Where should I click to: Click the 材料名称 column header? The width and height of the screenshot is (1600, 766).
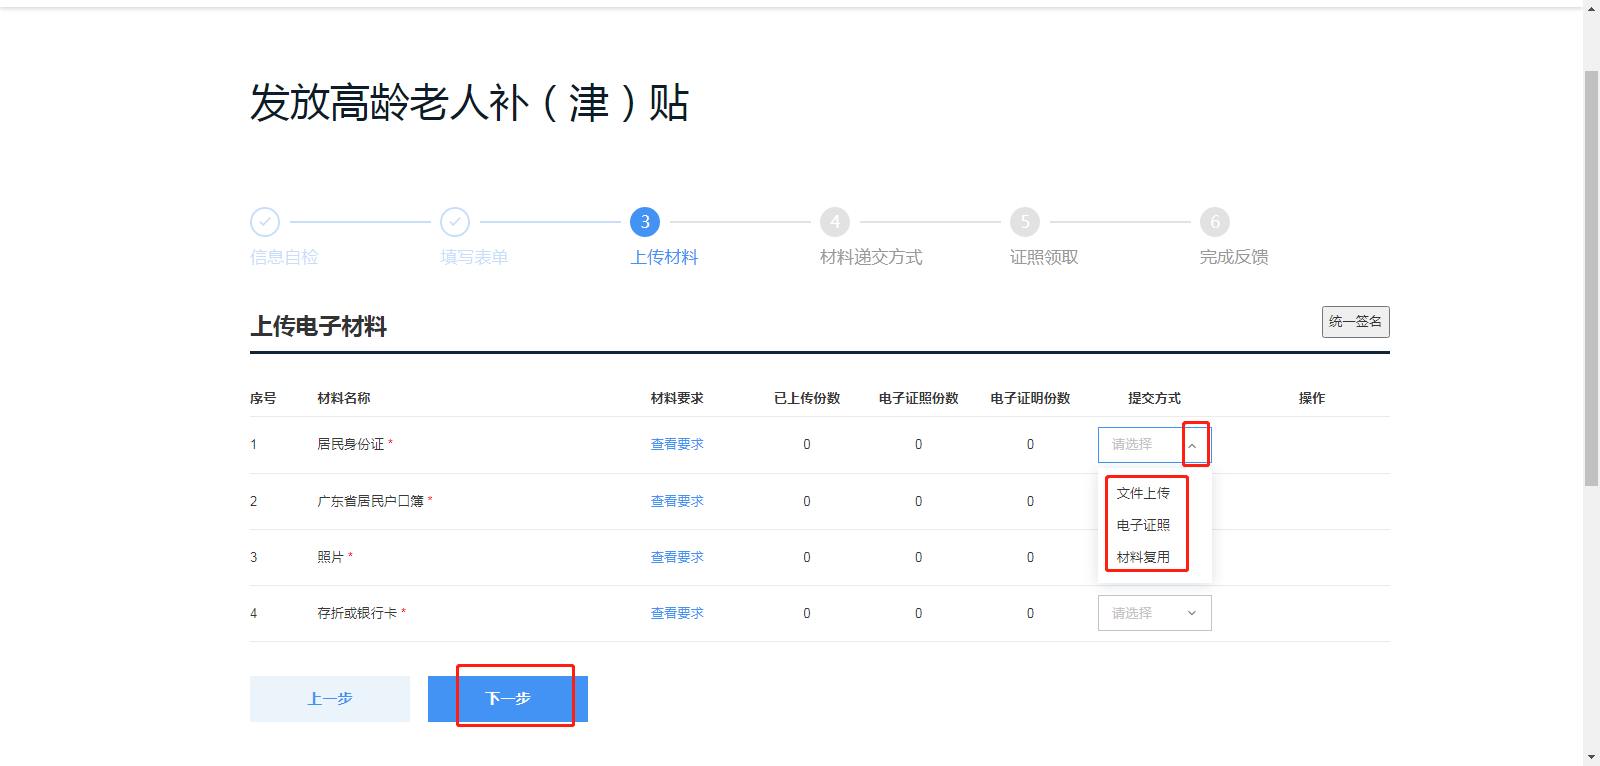[x=344, y=398]
